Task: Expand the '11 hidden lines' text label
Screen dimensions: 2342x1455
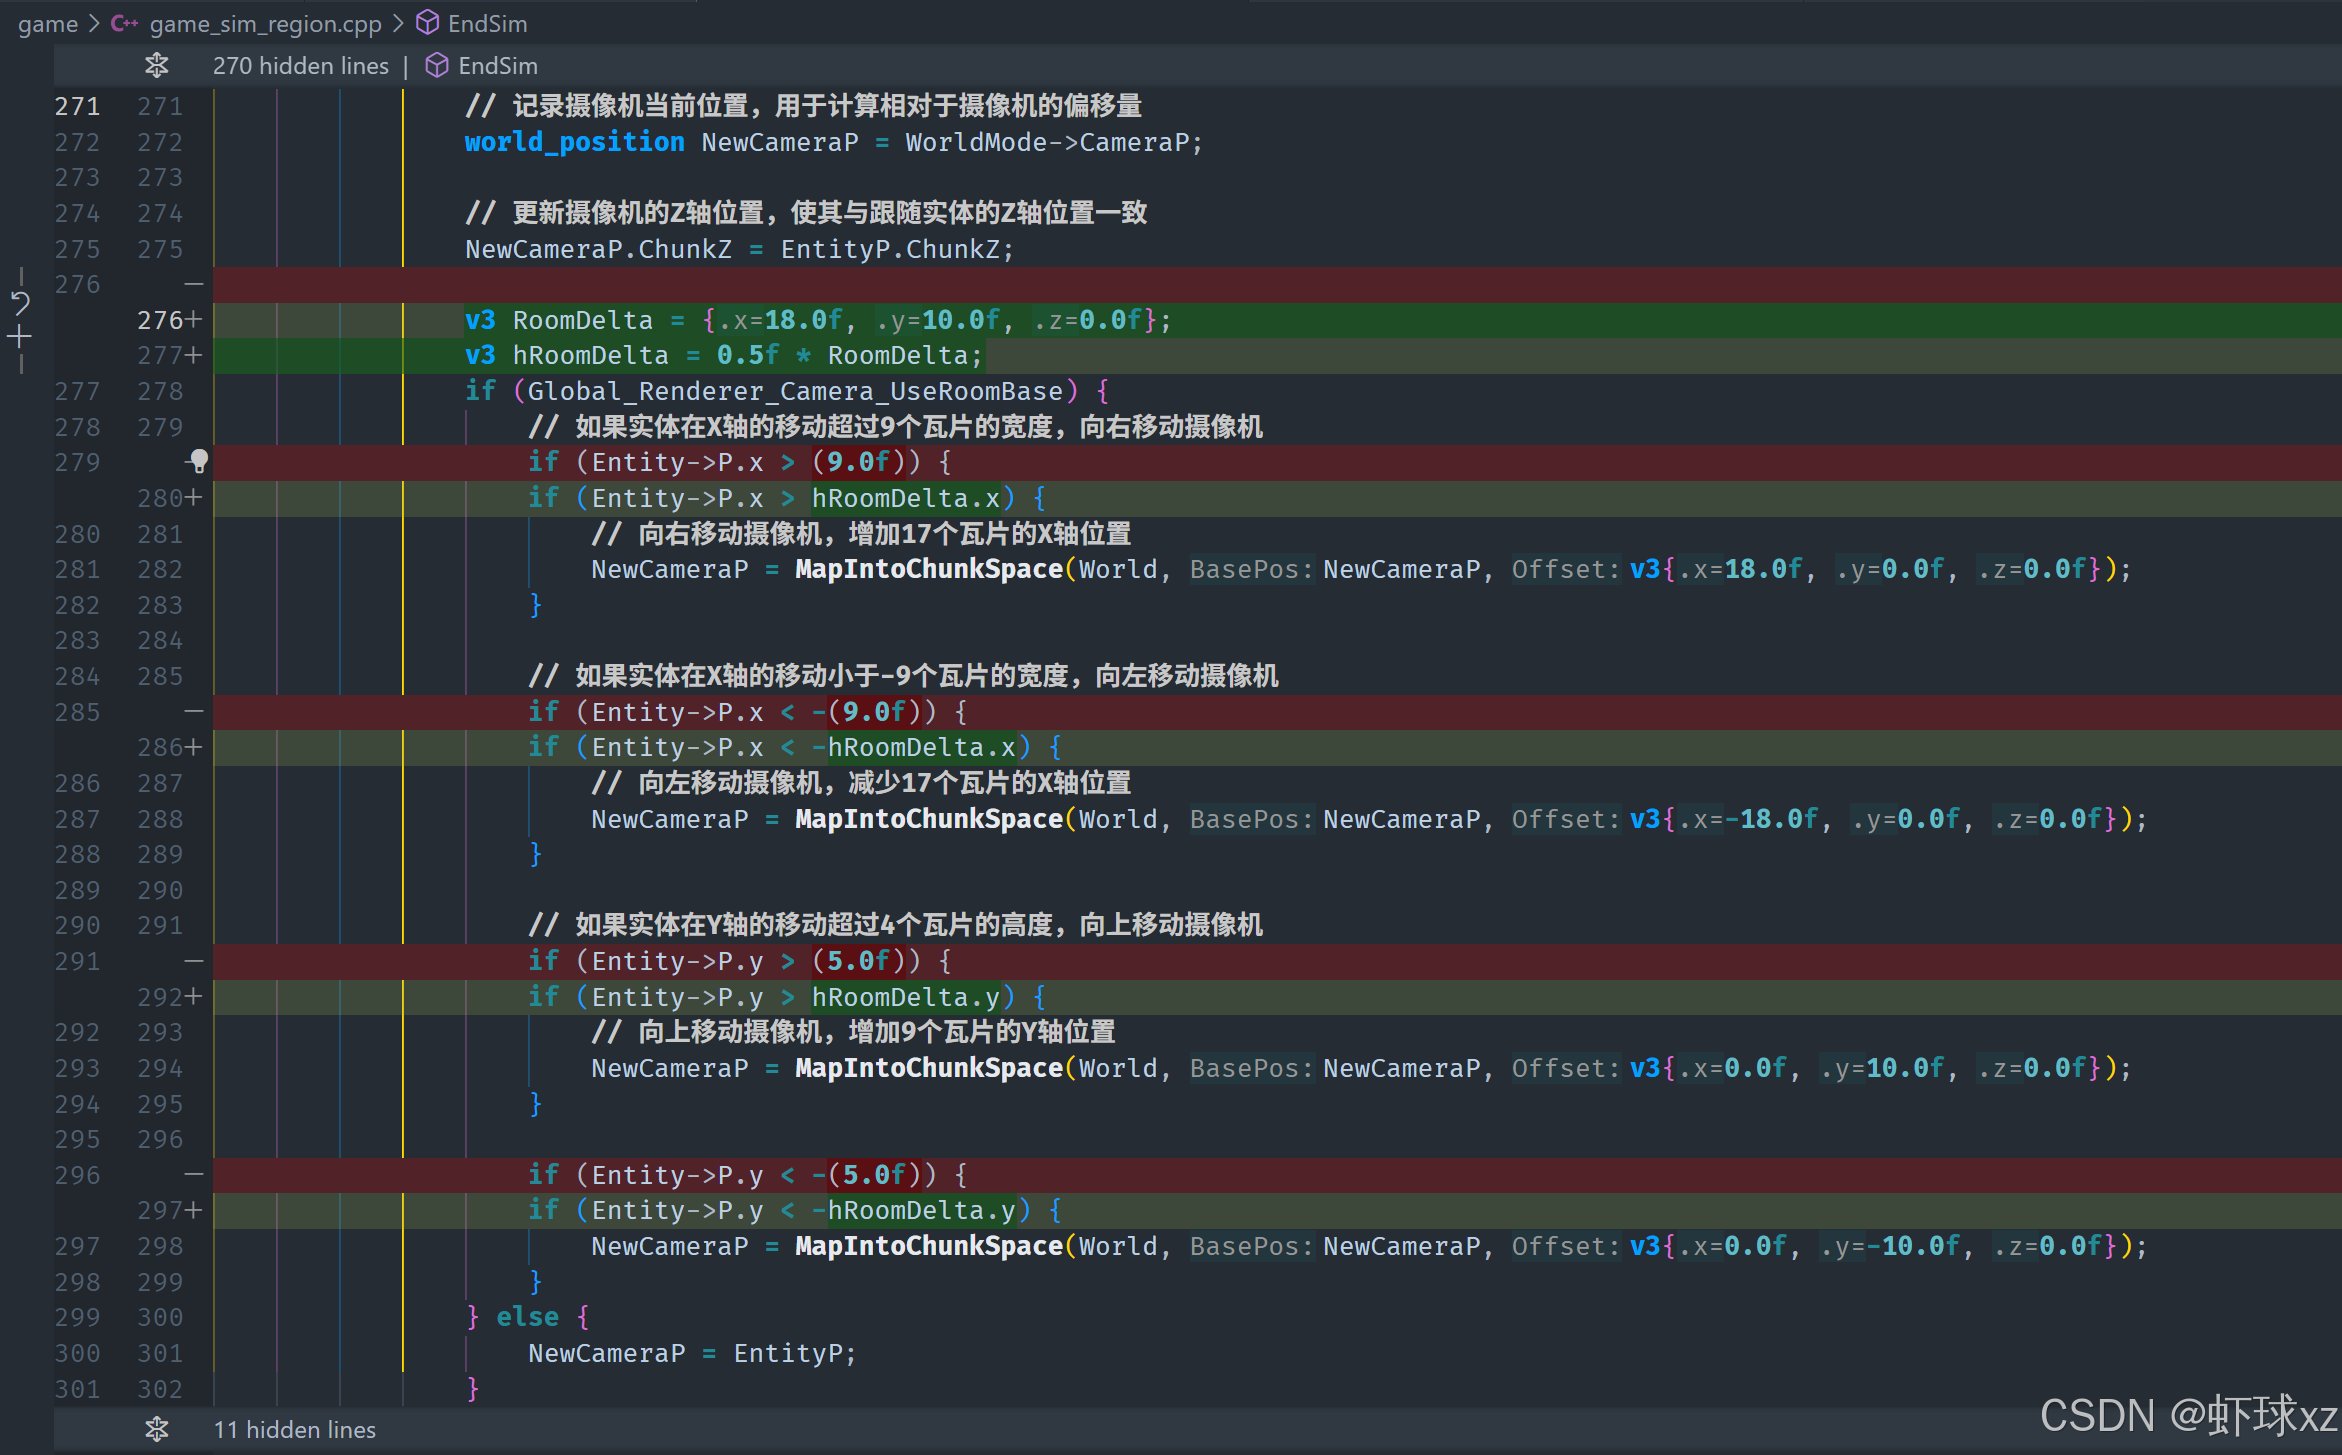Action: point(295,1430)
